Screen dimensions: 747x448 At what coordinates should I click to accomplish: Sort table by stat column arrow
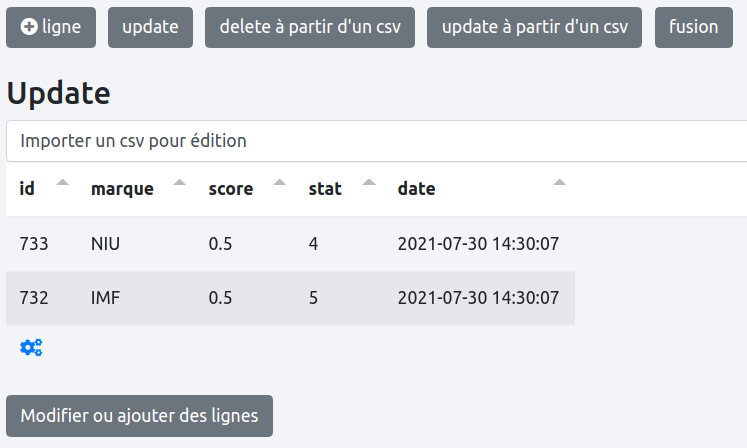[x=369, y=183]
